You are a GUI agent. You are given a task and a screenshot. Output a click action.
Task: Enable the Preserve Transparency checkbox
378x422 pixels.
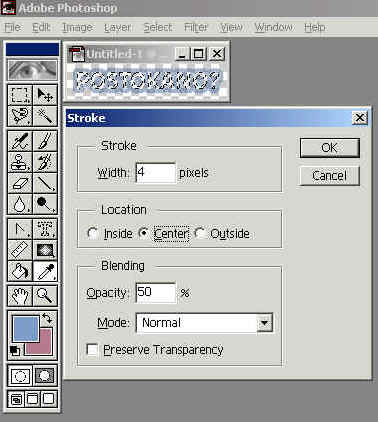[92, 350]
